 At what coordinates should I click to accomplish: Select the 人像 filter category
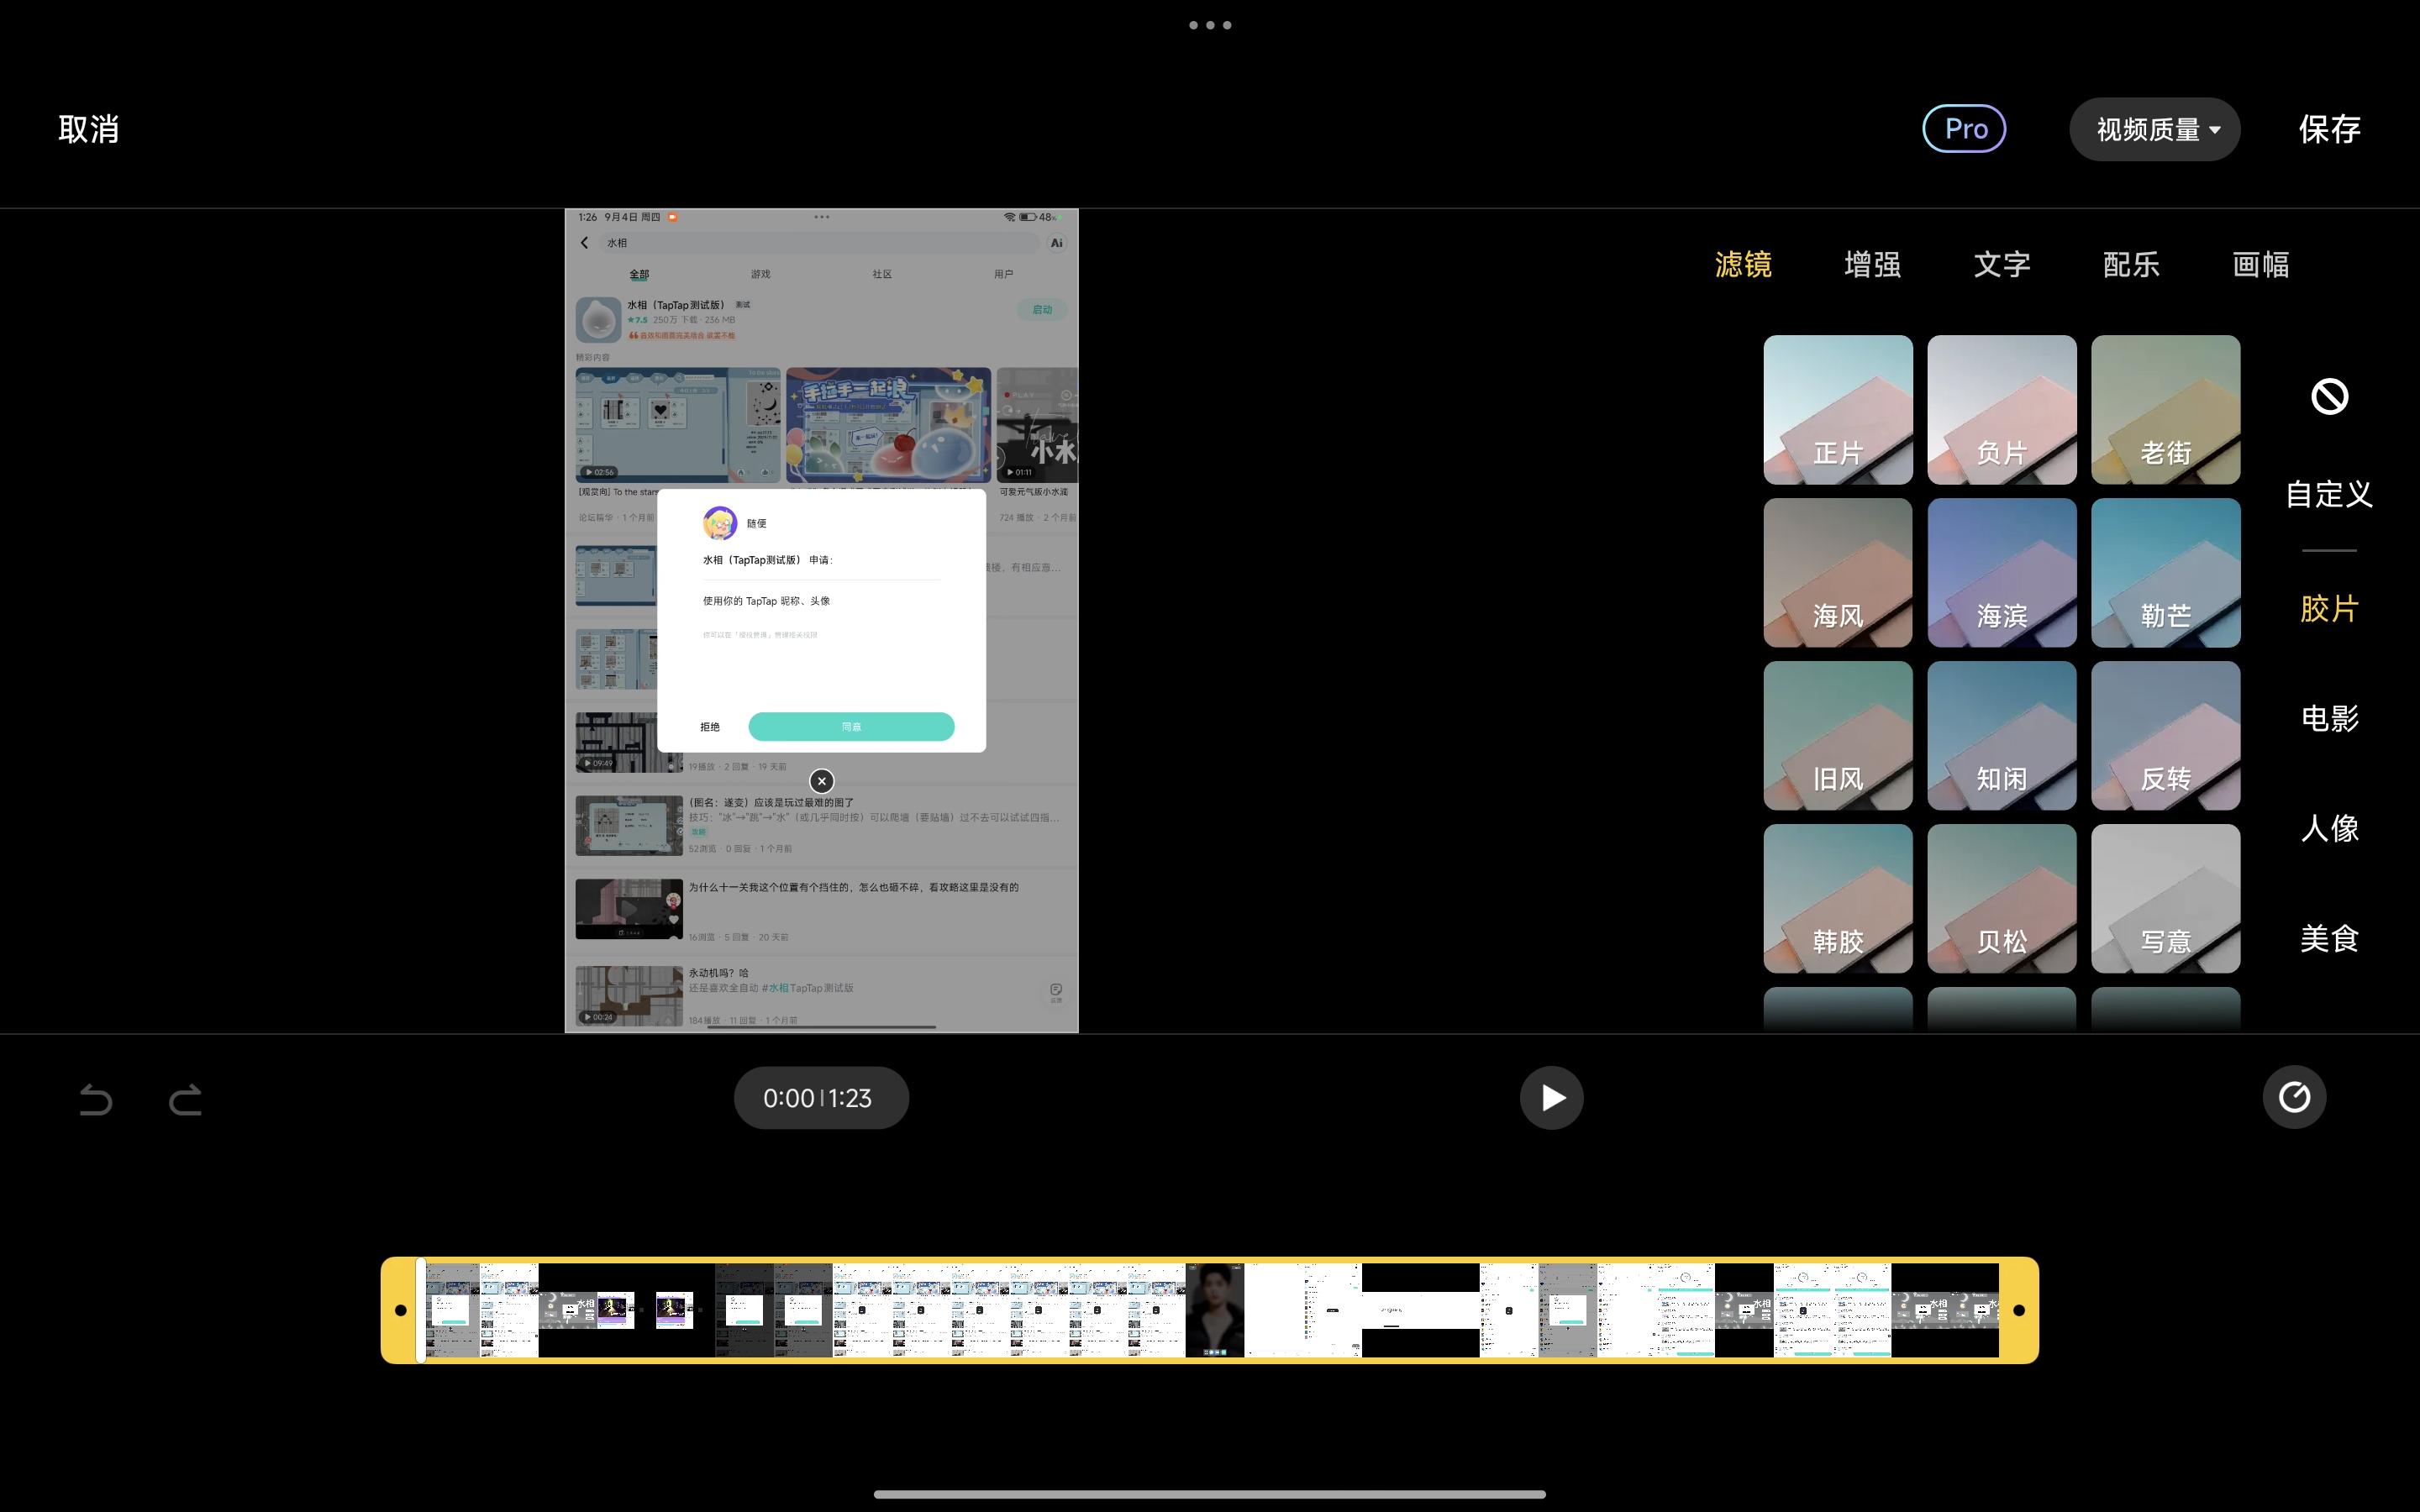[x=2329, y=828]
